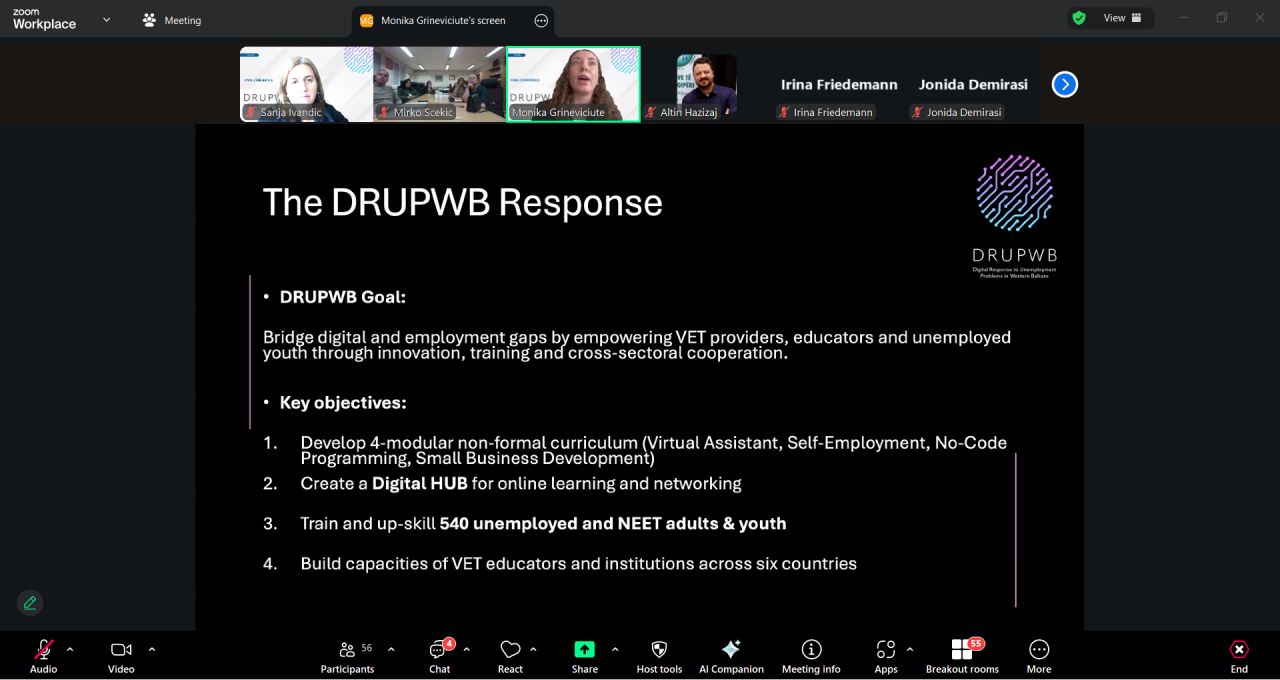Open the More options menu
Viewport: 1280px width, 680px height.
click(1039, 655)
